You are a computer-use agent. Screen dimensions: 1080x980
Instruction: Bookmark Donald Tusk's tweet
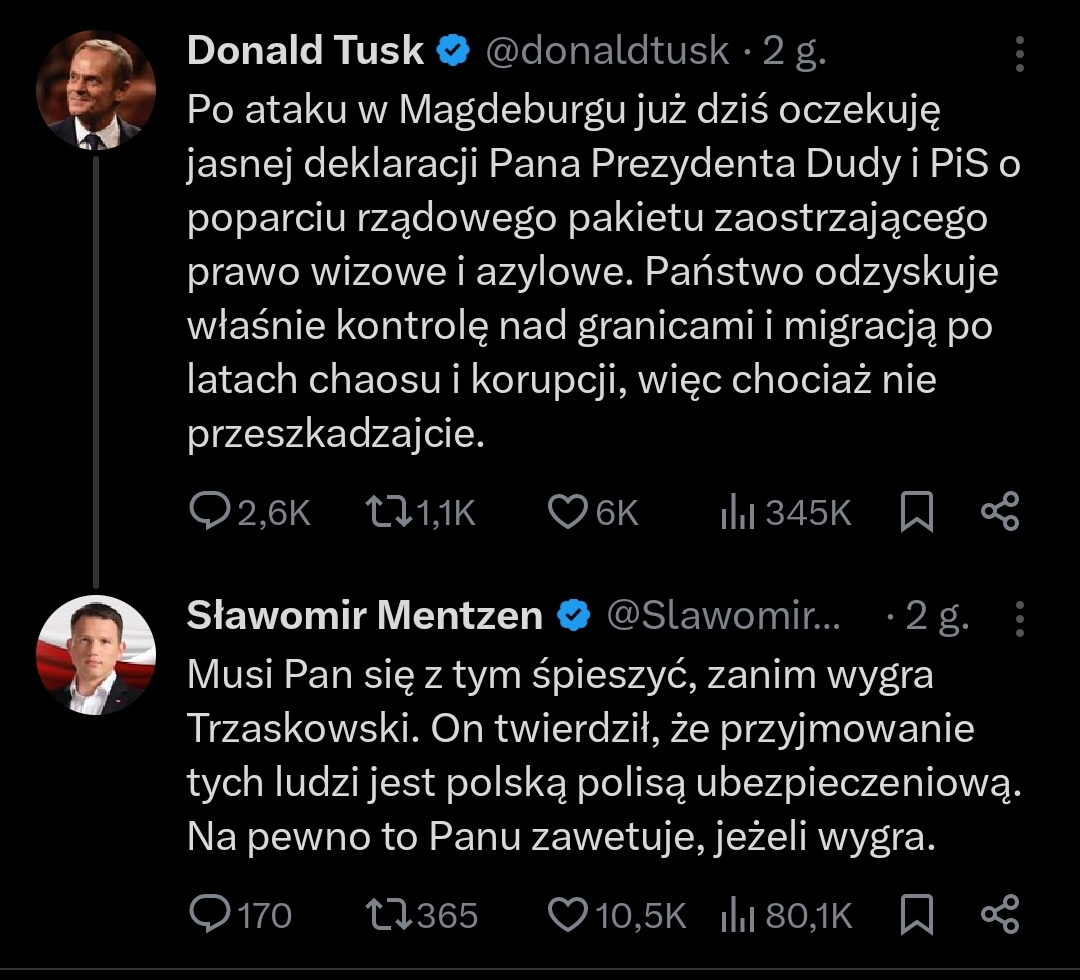(x=917, y=513)
